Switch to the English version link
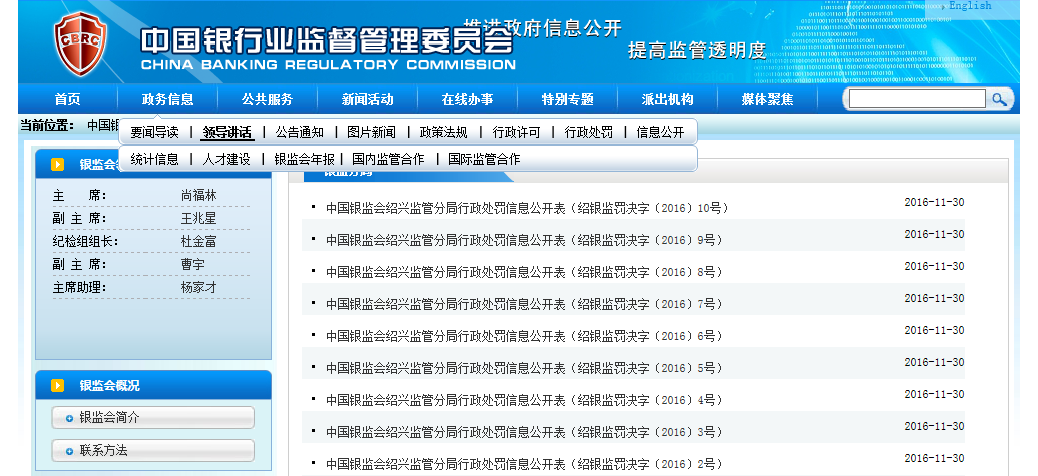1038x476 pixels. 970,6
